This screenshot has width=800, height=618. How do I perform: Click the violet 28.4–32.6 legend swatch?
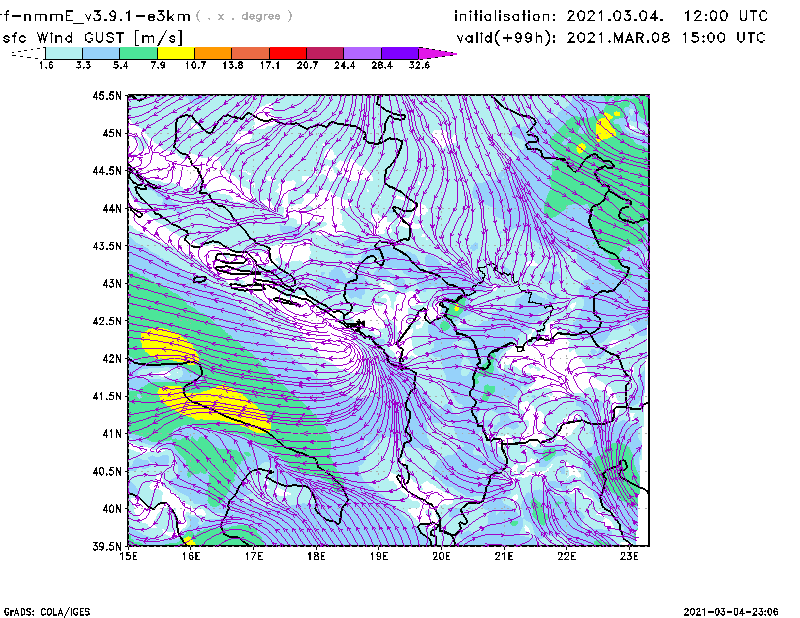[400, 53]
